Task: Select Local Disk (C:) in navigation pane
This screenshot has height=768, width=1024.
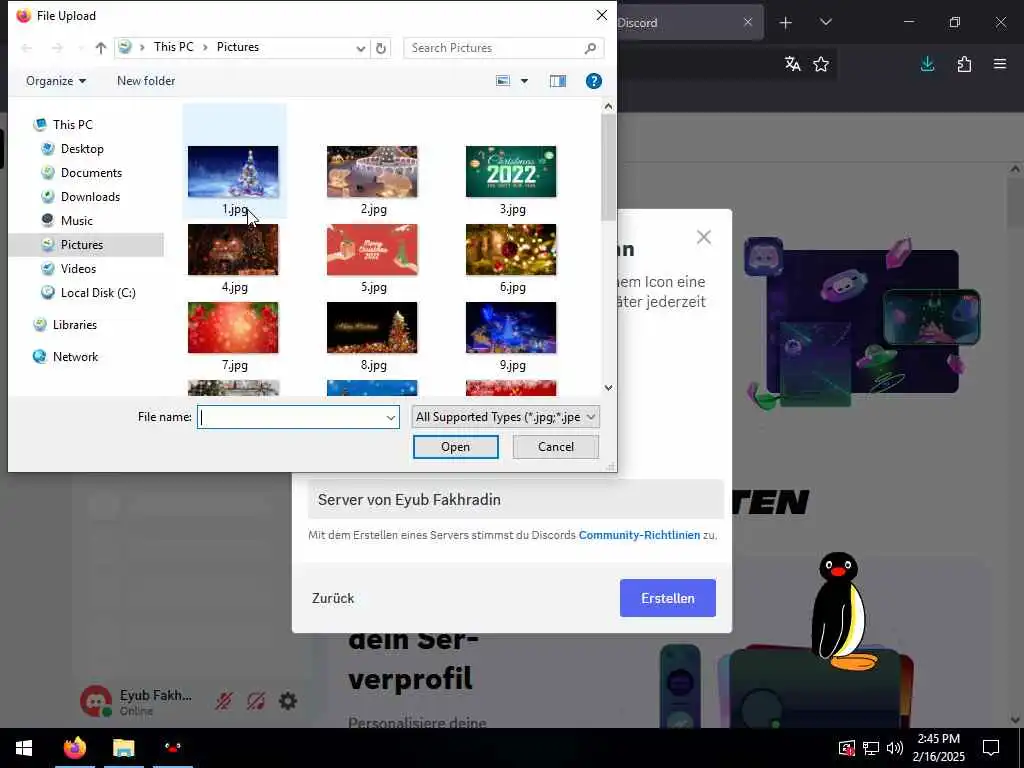Action: coord(98,293)
